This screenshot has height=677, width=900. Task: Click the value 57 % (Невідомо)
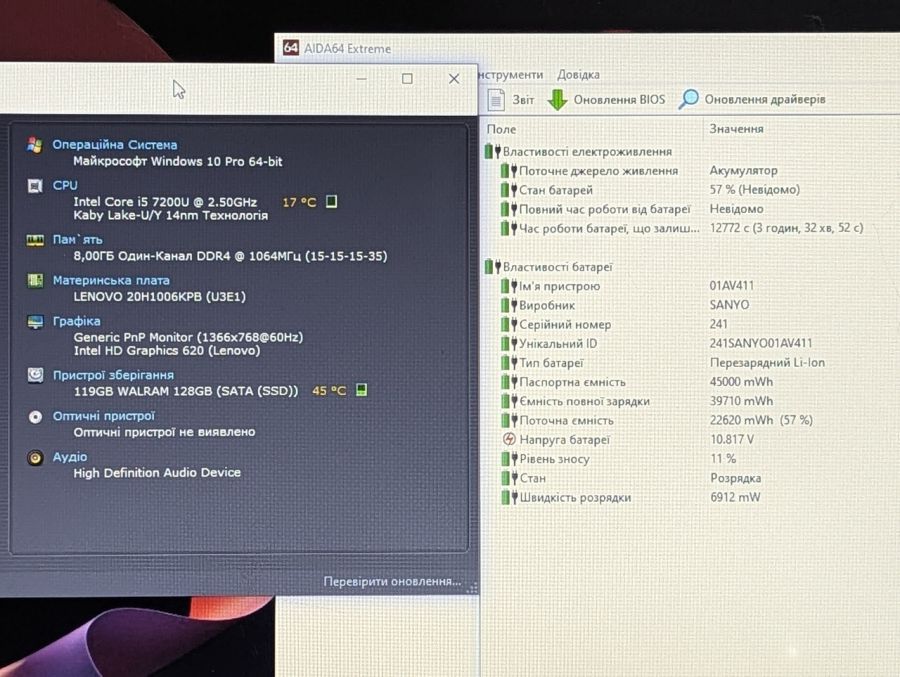pos(754,189)
